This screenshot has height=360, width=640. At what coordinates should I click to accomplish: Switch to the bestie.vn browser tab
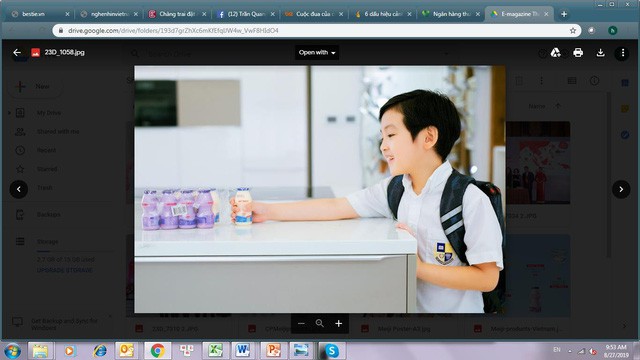pos(39,14)
